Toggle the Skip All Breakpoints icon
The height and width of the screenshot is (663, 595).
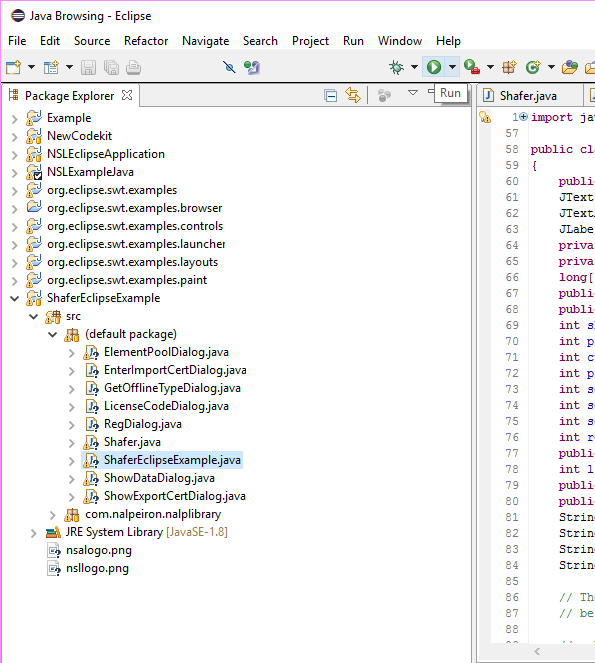click(229, 67)
